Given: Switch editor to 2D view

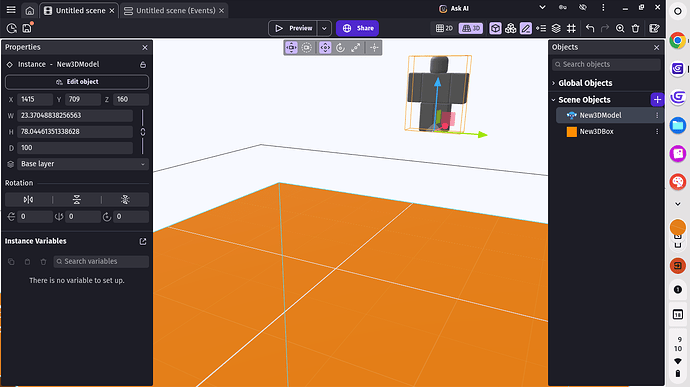Looking at the screenshot, I should pos(444,28).
